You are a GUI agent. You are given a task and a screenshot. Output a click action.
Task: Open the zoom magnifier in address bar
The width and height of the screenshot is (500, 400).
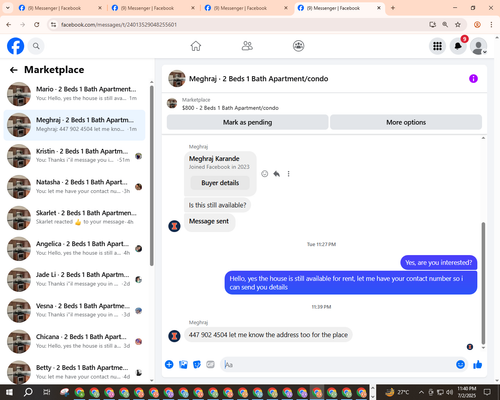tap(445, 25)
